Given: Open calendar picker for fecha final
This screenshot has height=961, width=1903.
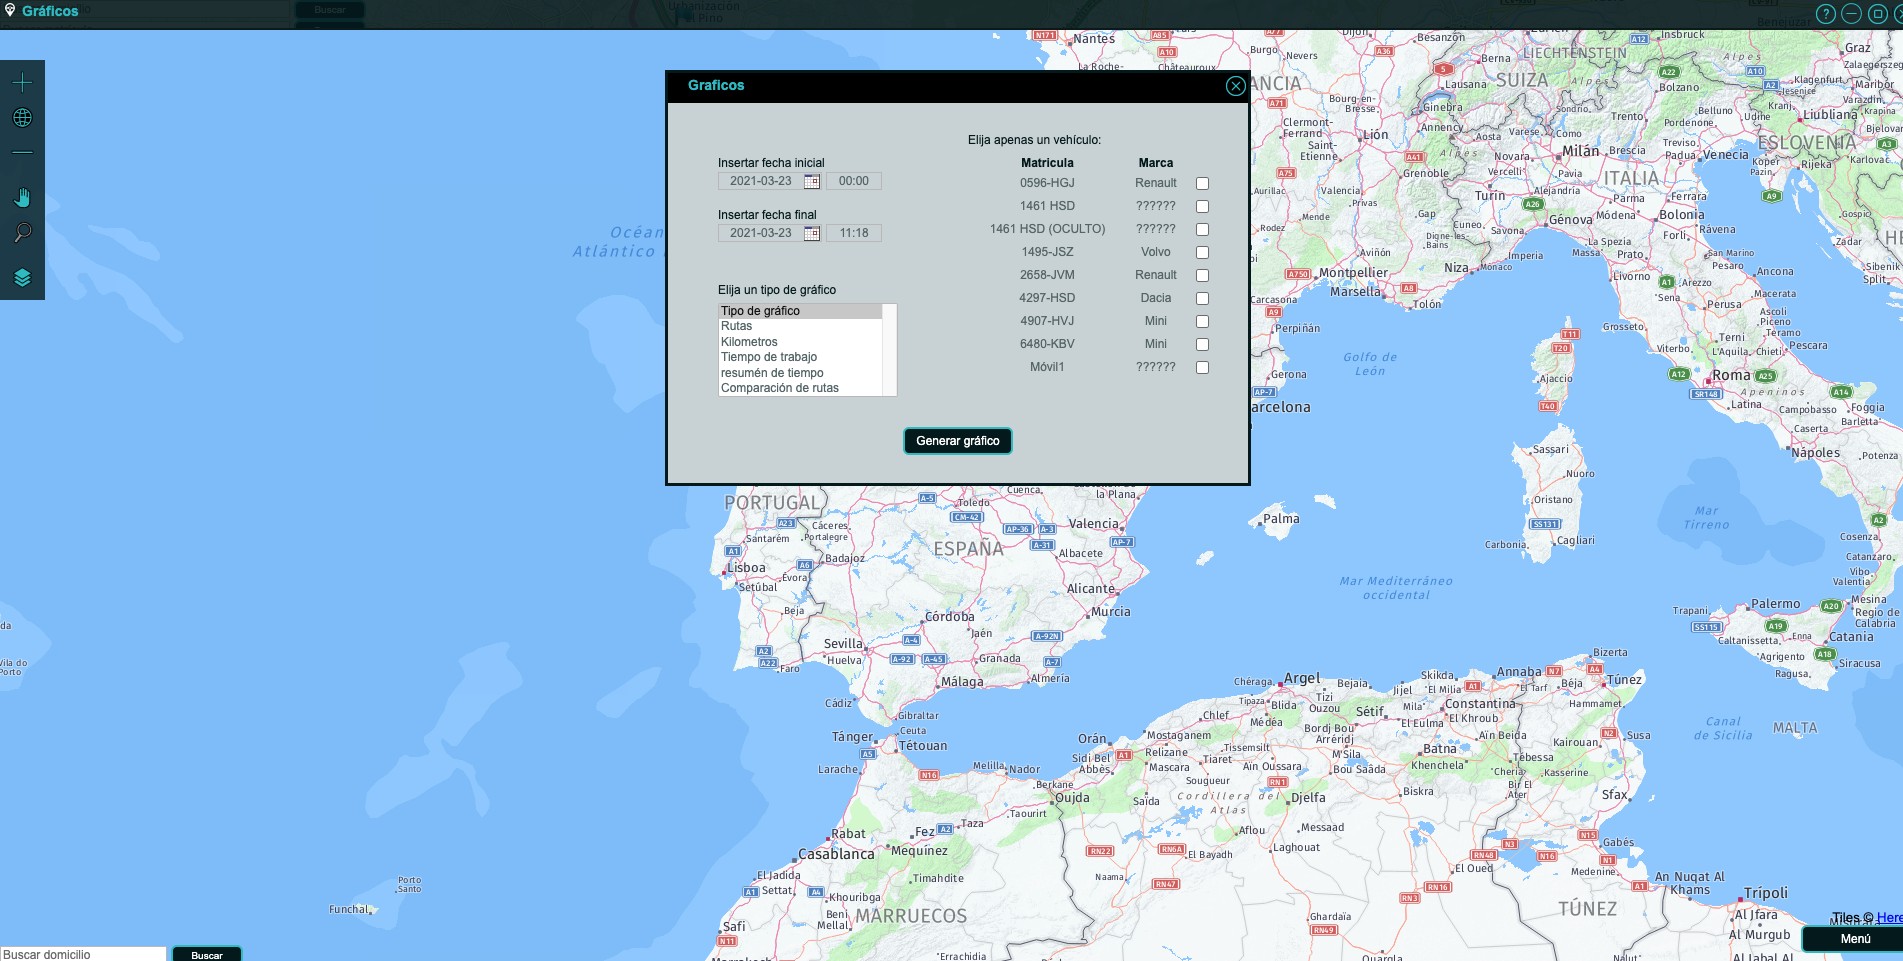Looking at the screenshot, I should point(812,234).
